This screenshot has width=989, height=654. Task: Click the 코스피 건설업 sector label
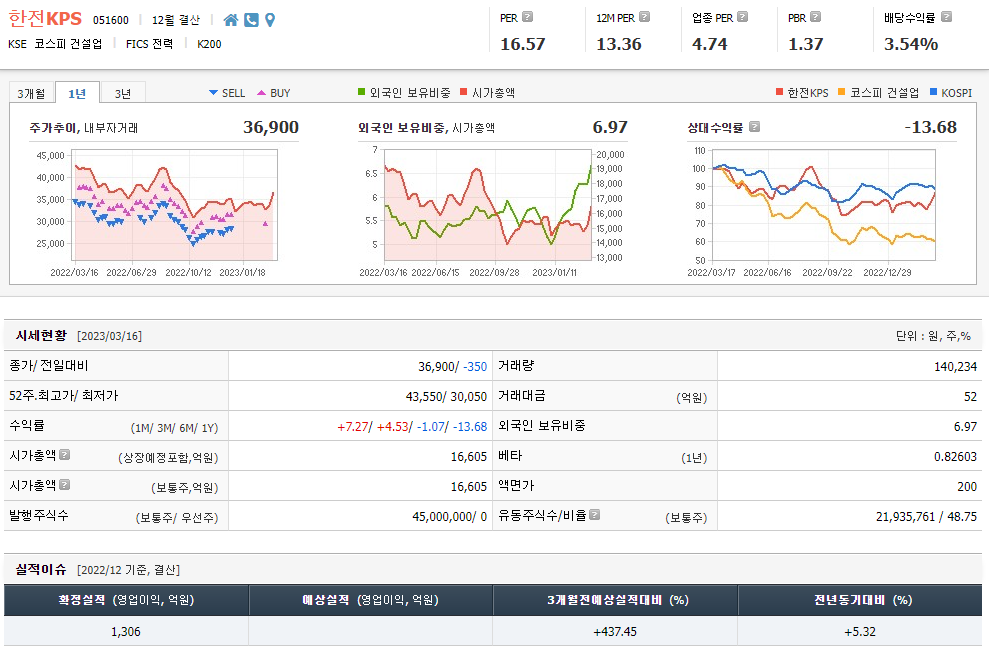click(x=68, y=44)
